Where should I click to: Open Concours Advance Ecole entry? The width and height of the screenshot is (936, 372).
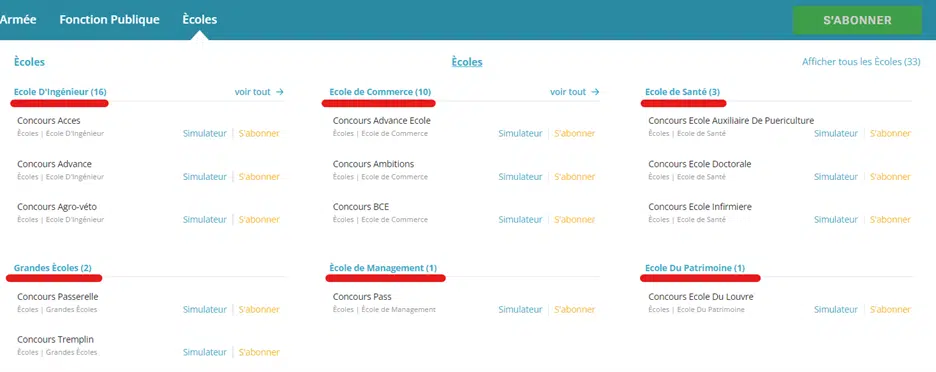(x=381, y=121)
